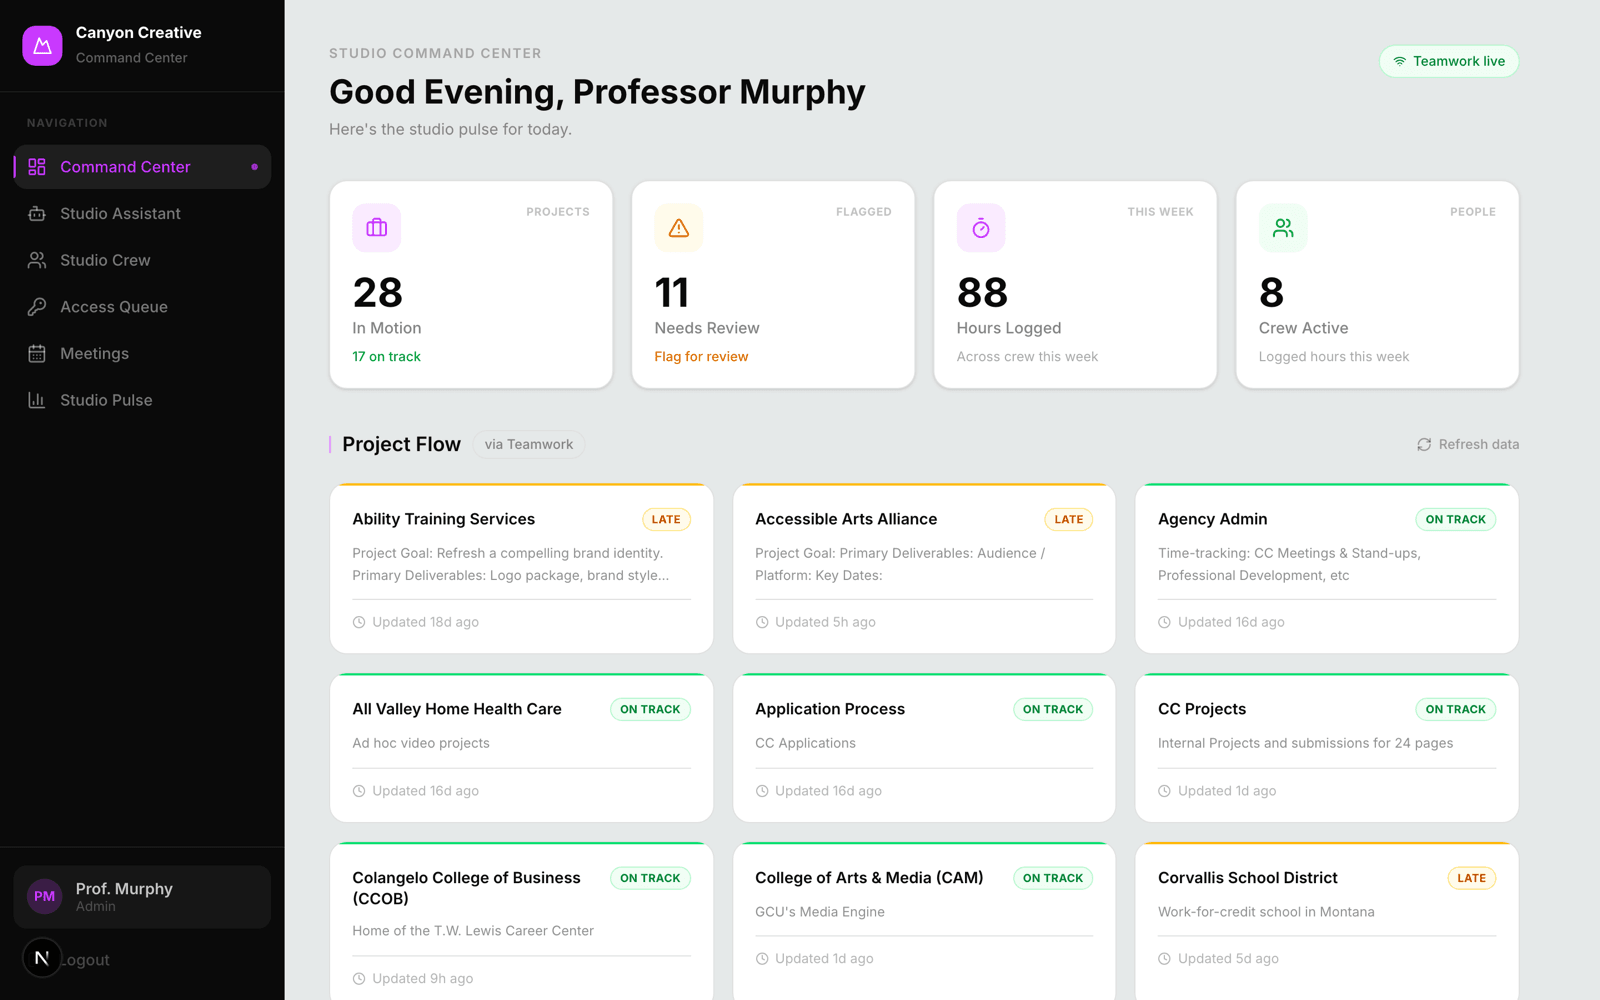Open the Accessible Arts Alliance project card

pos(924,568)
